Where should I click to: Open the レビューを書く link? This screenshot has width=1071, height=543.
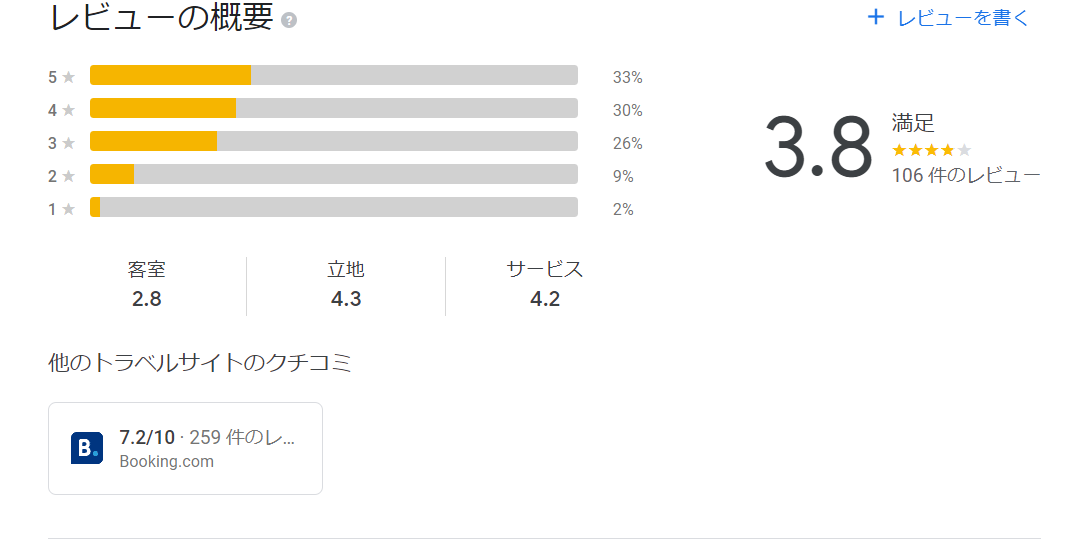(948, 18)
